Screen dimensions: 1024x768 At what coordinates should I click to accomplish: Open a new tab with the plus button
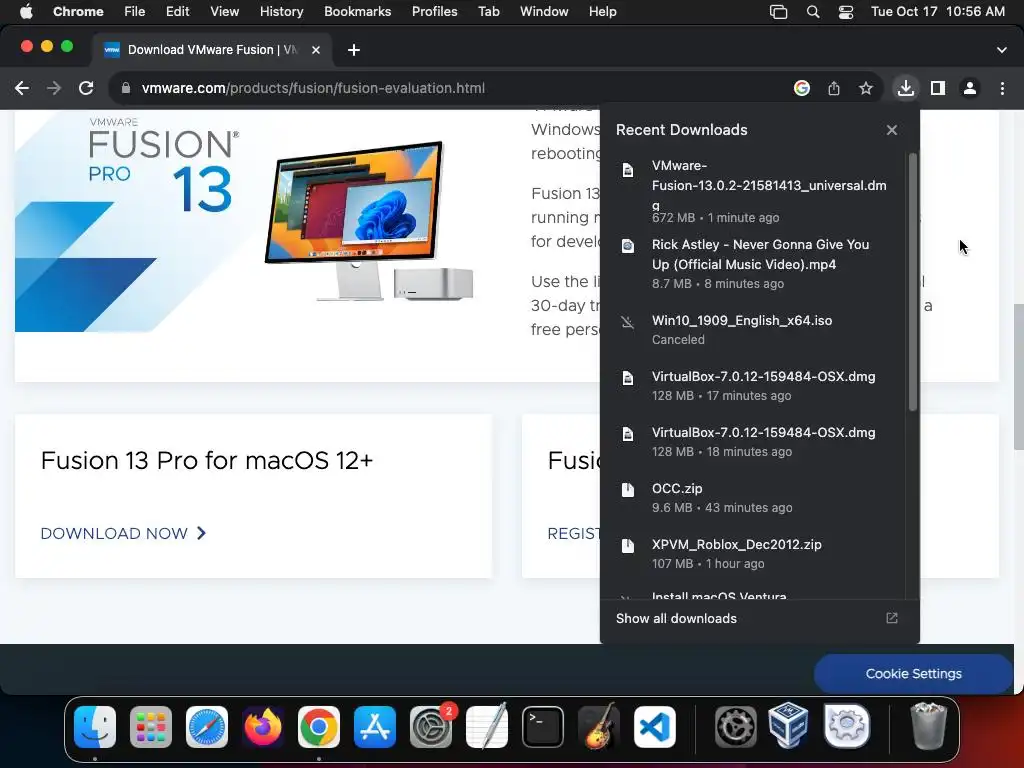(354, 50)
